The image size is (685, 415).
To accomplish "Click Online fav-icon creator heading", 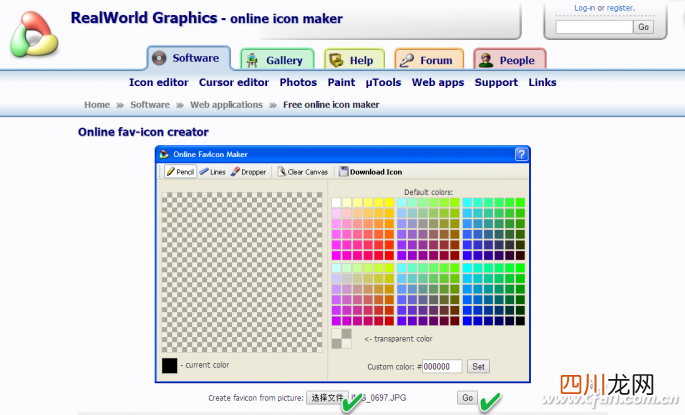I will (x=143, y=132).
